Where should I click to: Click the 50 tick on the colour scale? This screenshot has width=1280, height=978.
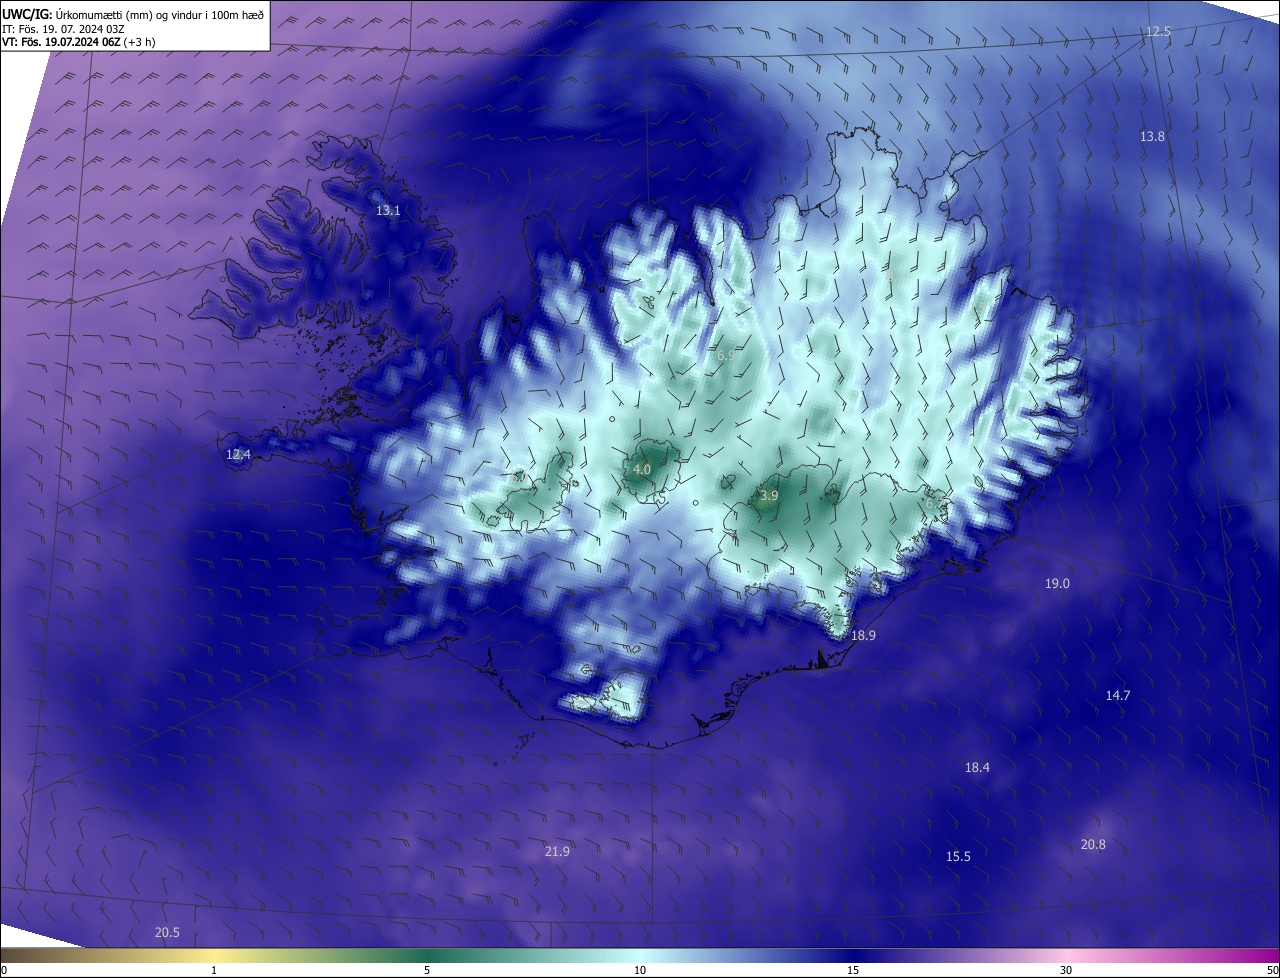[x=1272, y=970]
